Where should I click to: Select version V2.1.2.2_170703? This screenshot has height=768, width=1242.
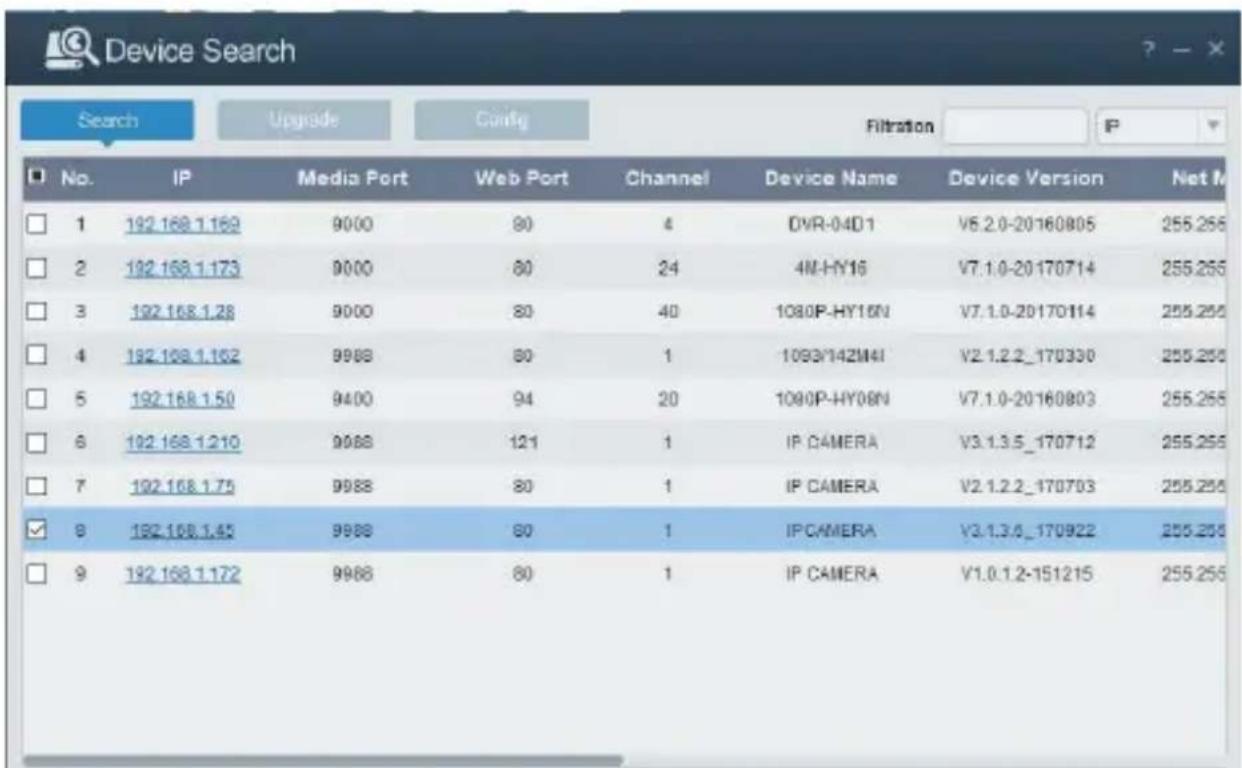(x=1026, y=487)
